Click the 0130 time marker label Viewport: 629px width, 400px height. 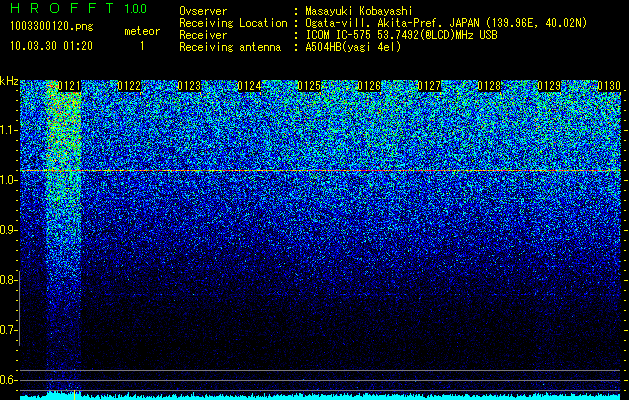click(609, 86)
